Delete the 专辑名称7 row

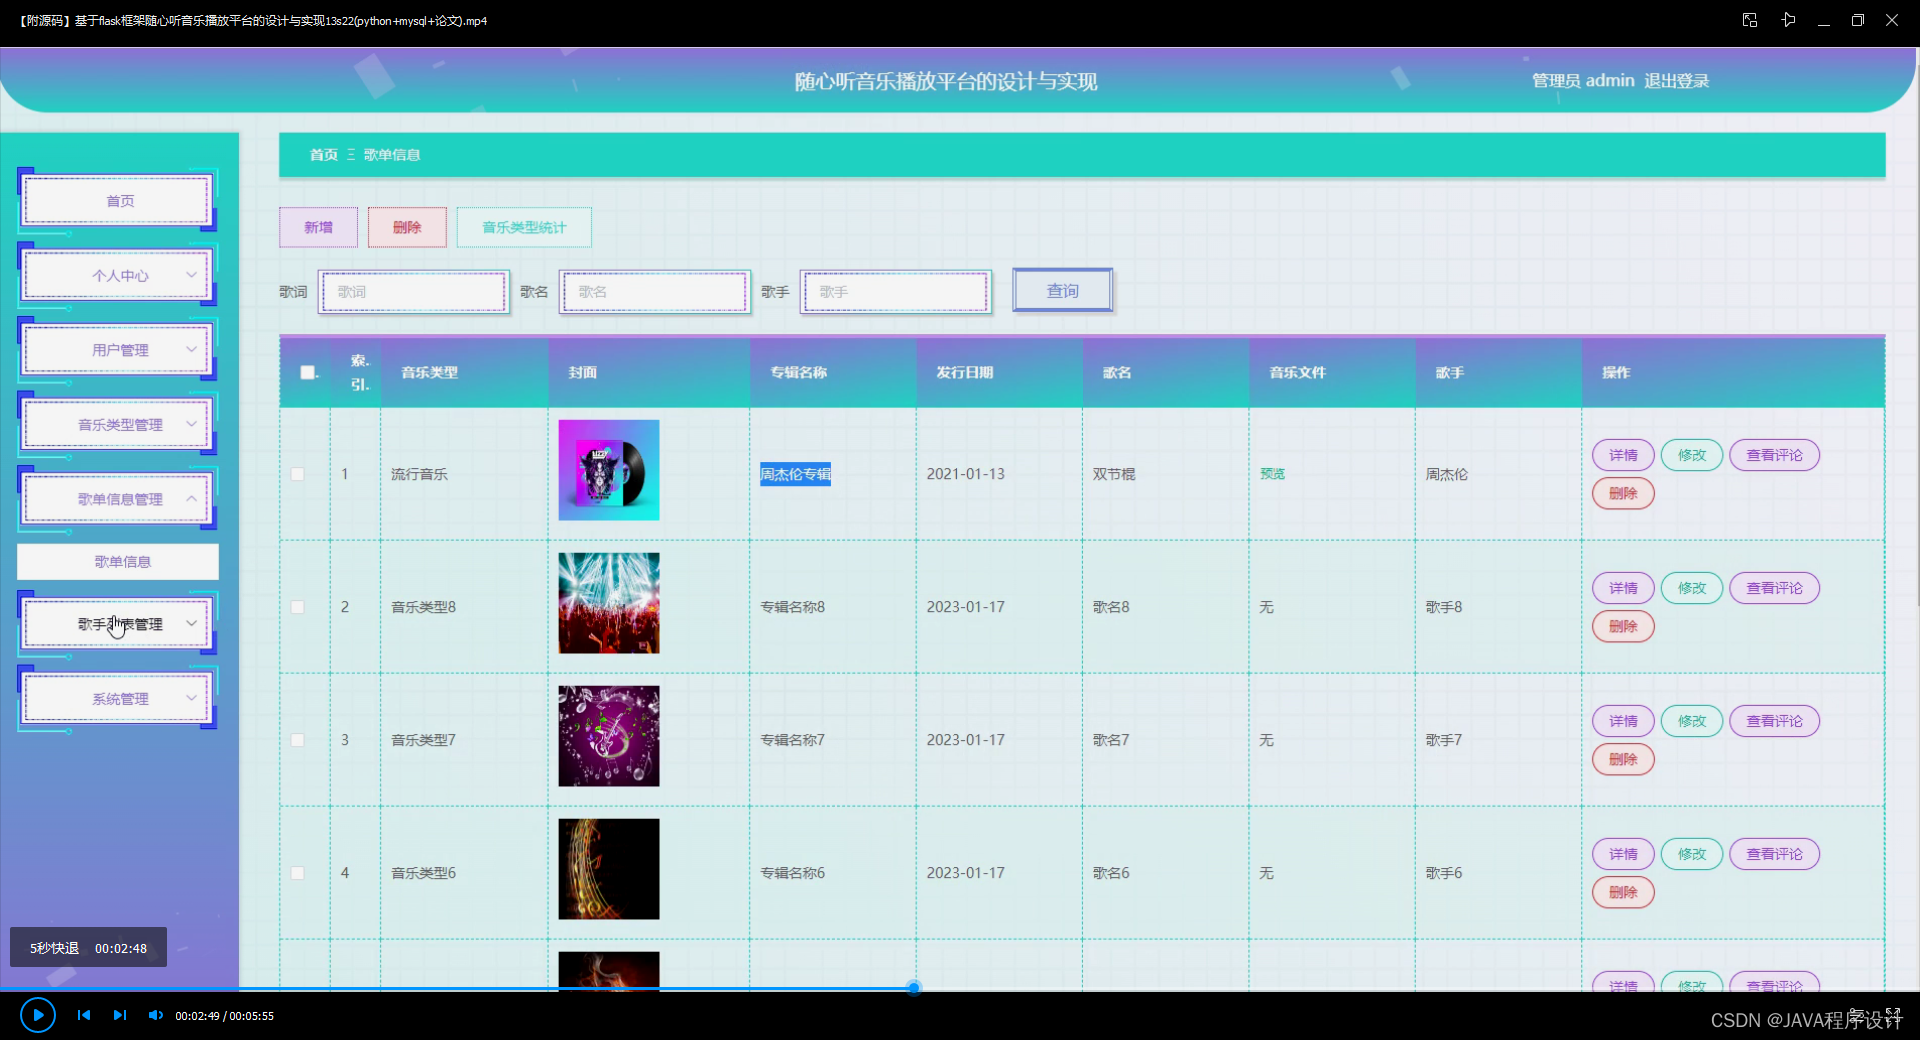(1623, 759)
